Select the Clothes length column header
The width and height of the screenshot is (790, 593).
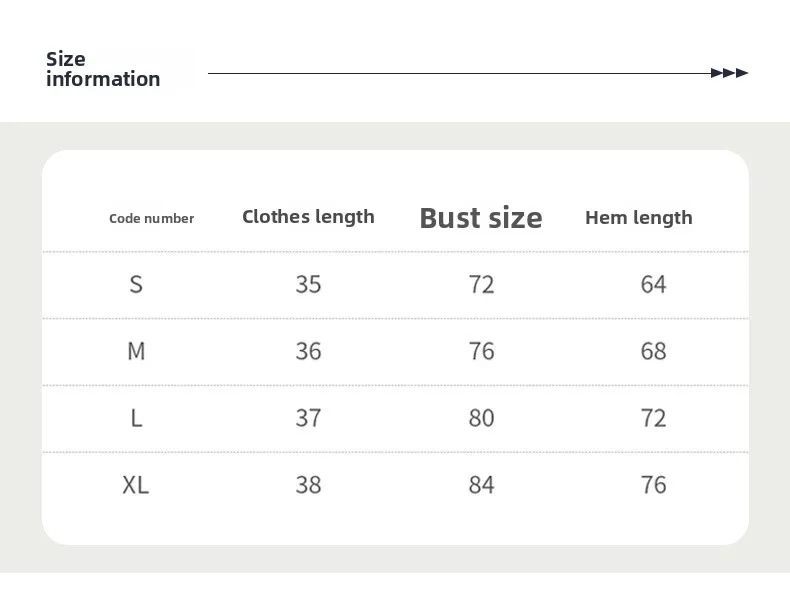308,217
